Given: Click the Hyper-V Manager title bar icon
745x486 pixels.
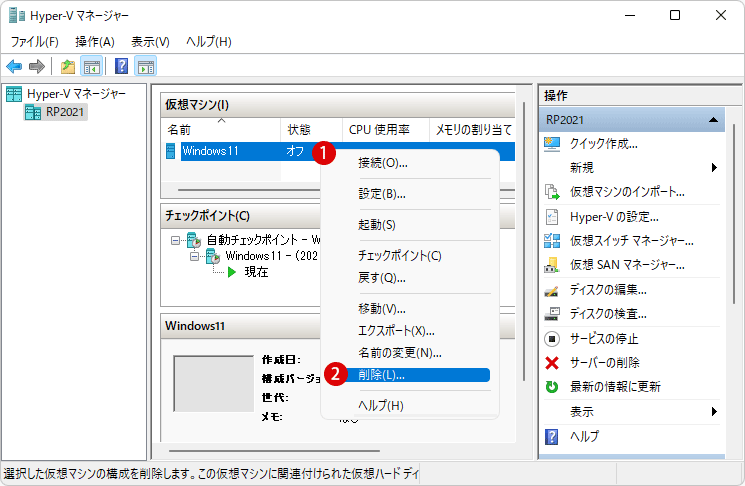Looking at the screenshot, I should tap(17, 15).
